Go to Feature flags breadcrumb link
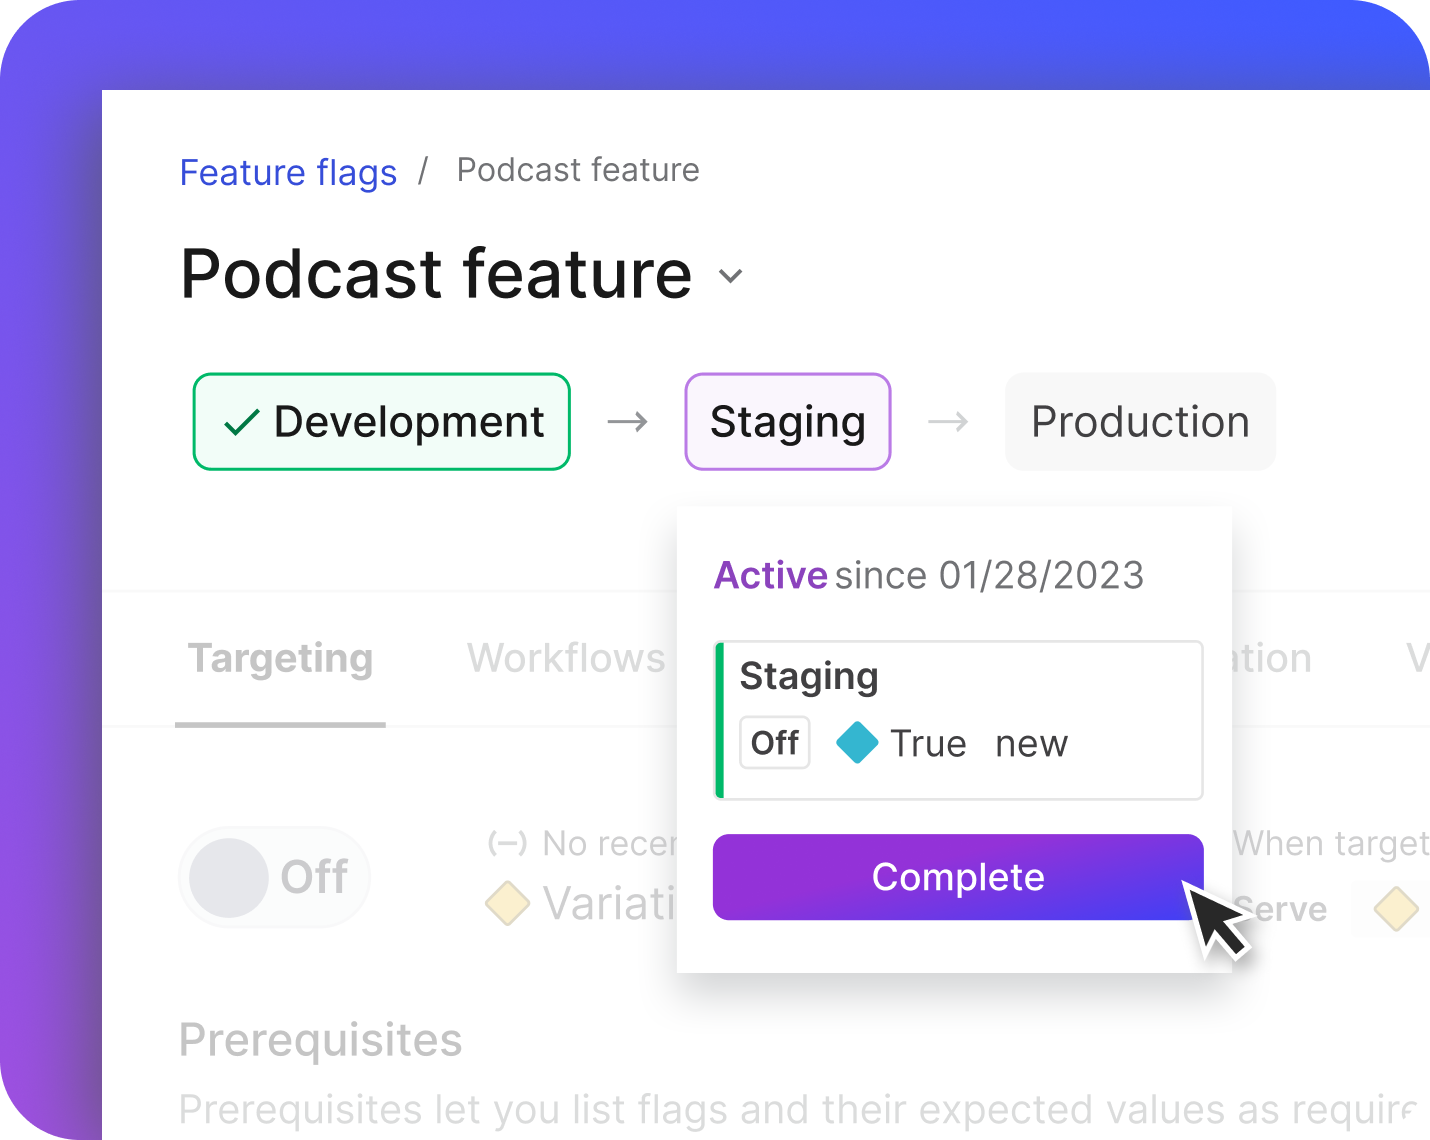Viewport: 1430px width, 1140px height. click(288, 172)
